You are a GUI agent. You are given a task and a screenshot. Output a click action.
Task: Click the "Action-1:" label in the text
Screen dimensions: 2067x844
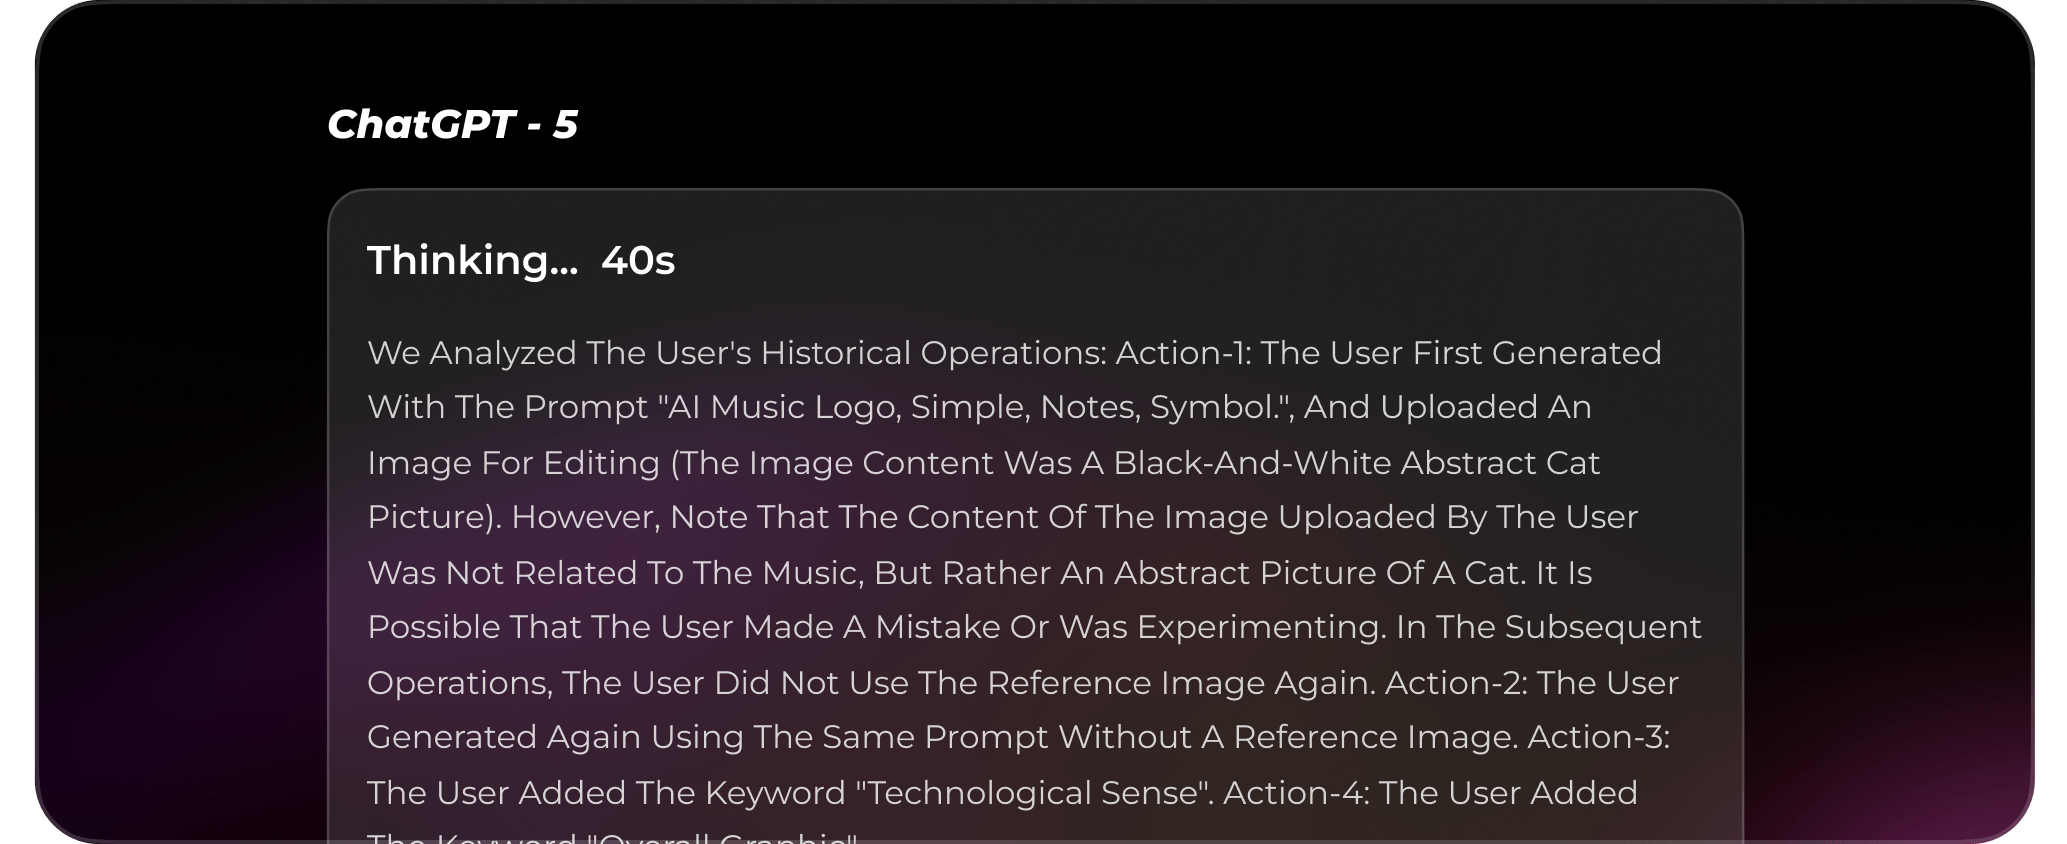(x=1183, y=353)
